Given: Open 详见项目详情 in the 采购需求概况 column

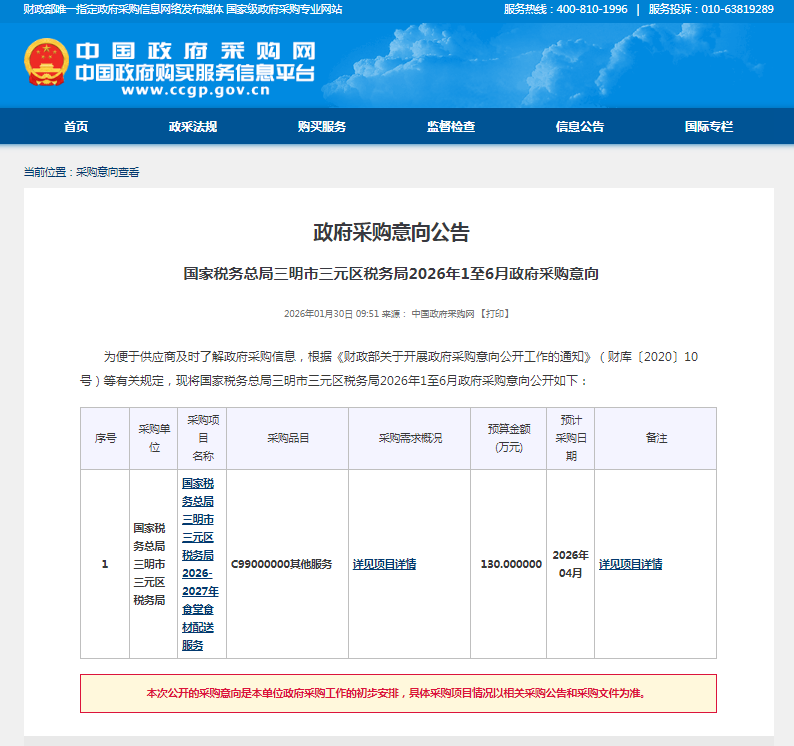Looking at the screenshot, I should point(385,564).
